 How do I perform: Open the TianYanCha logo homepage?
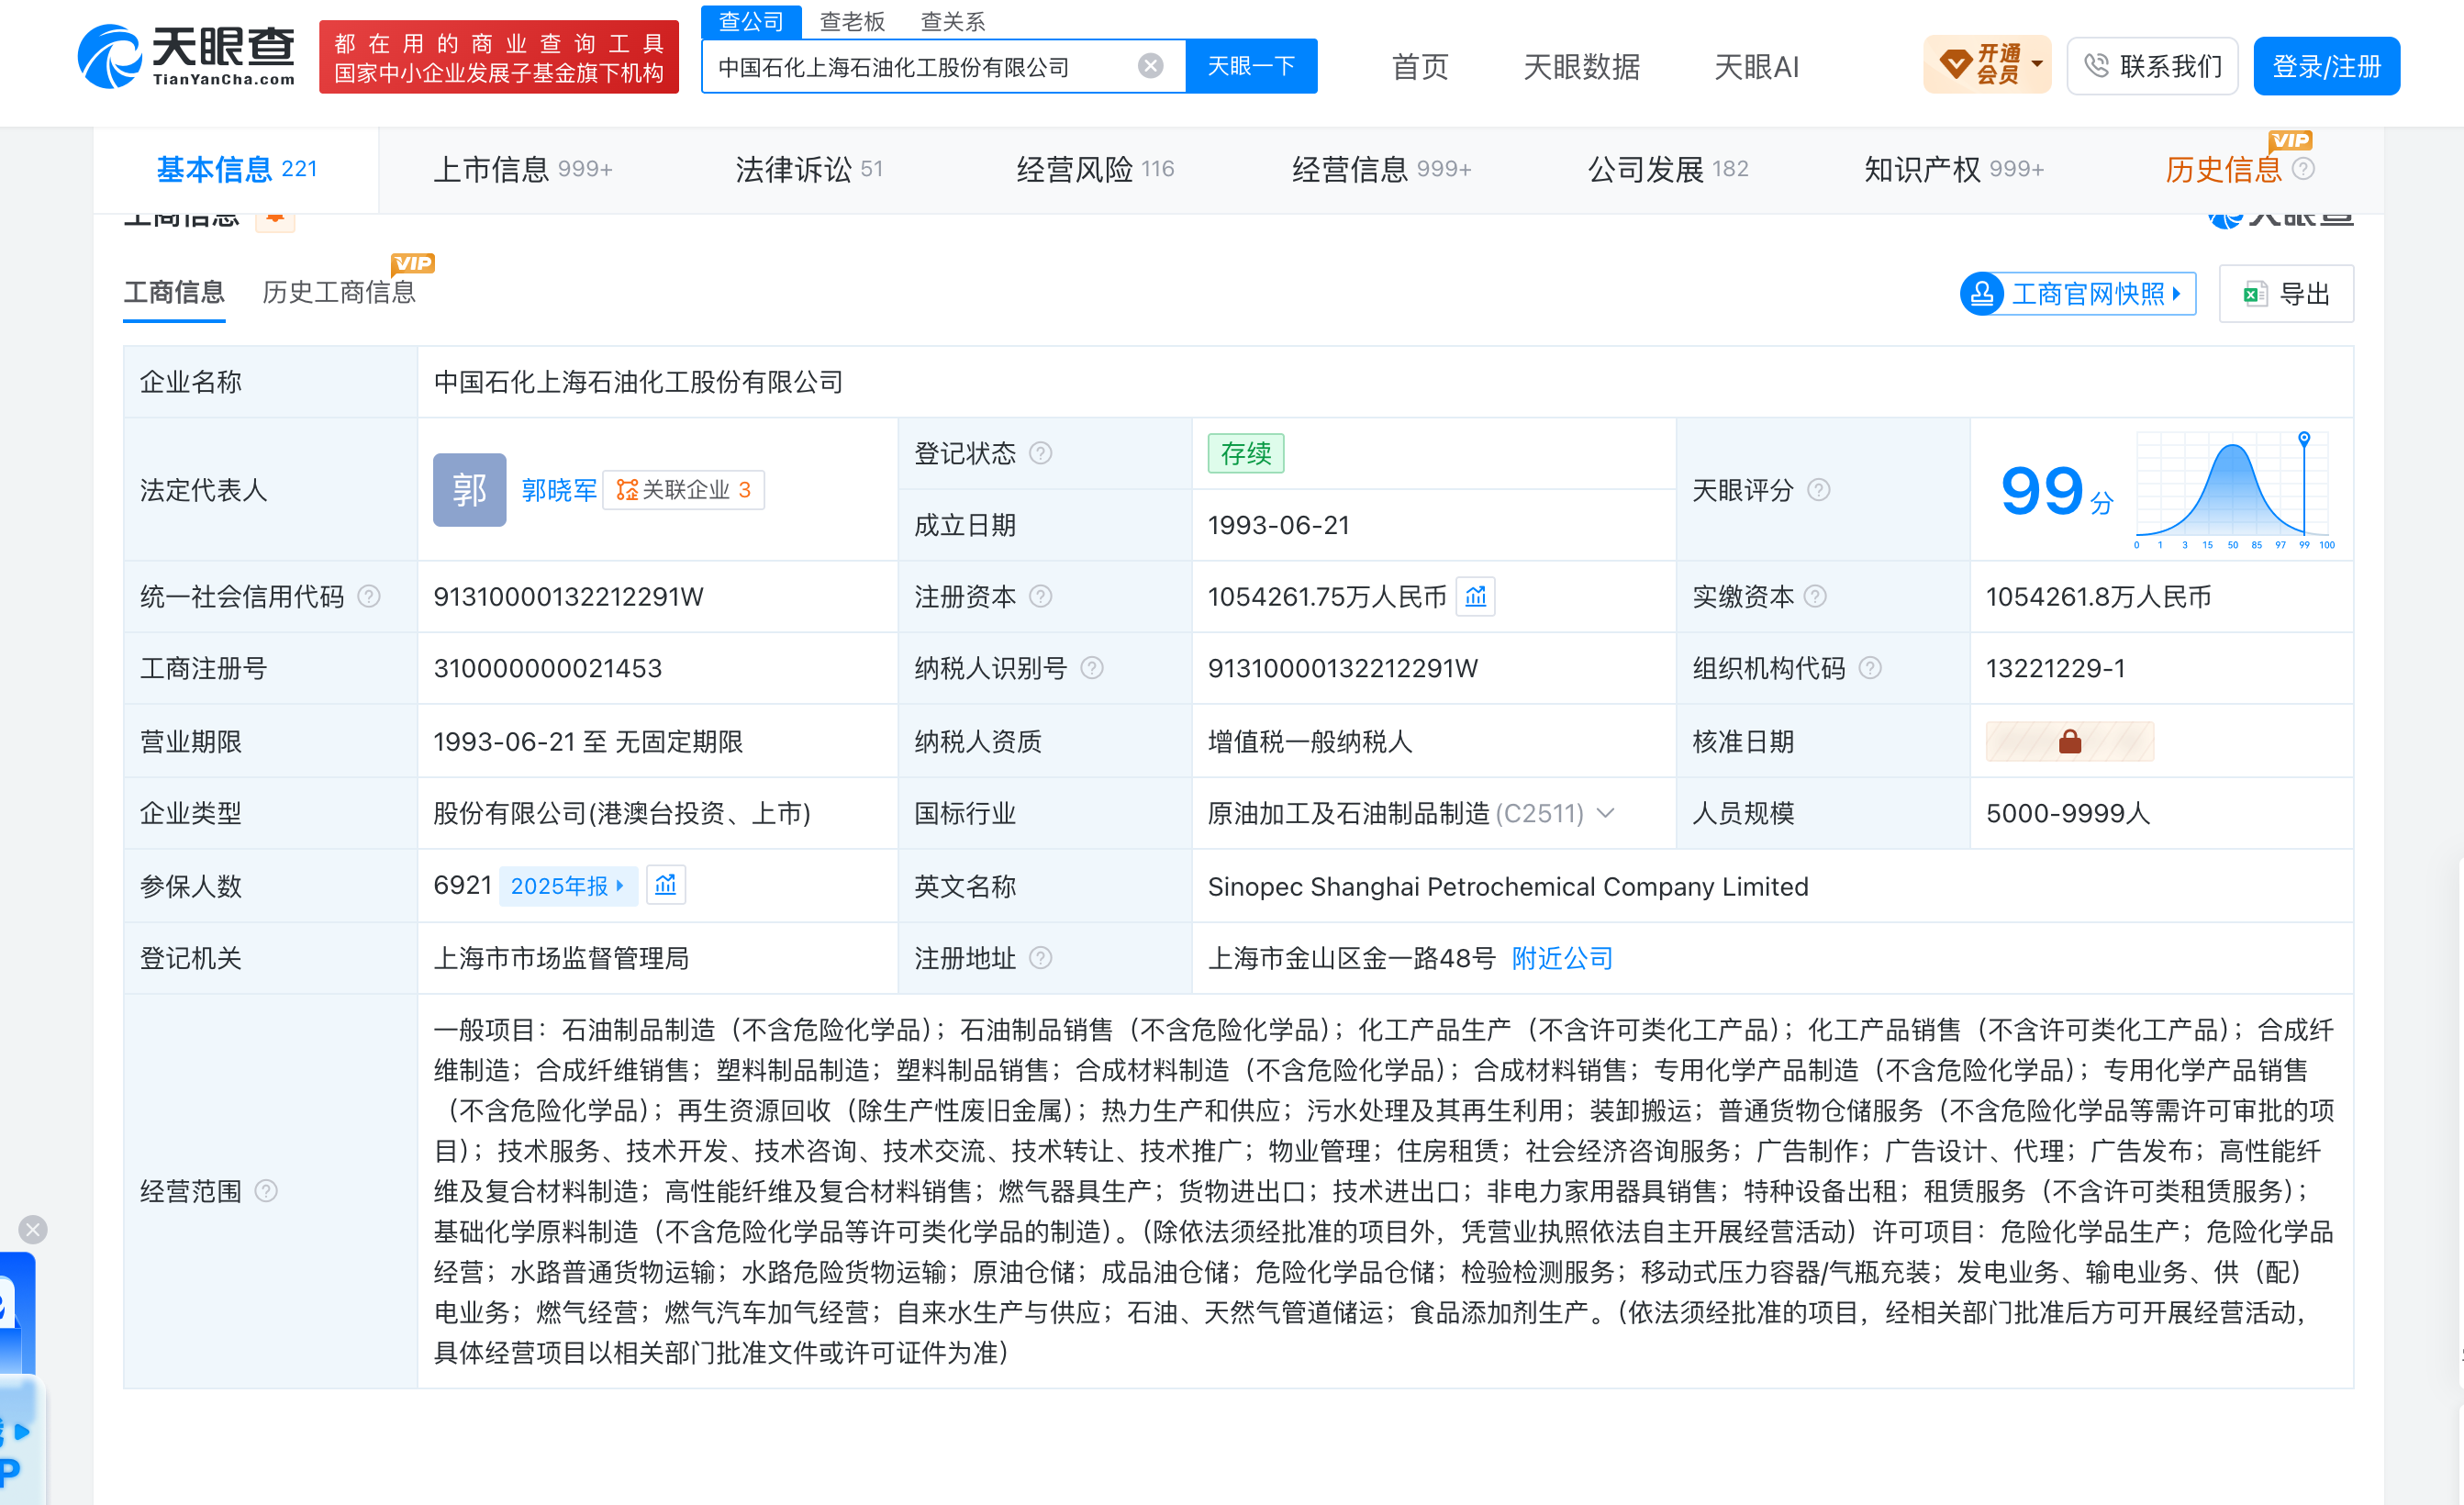coord(186,56)
